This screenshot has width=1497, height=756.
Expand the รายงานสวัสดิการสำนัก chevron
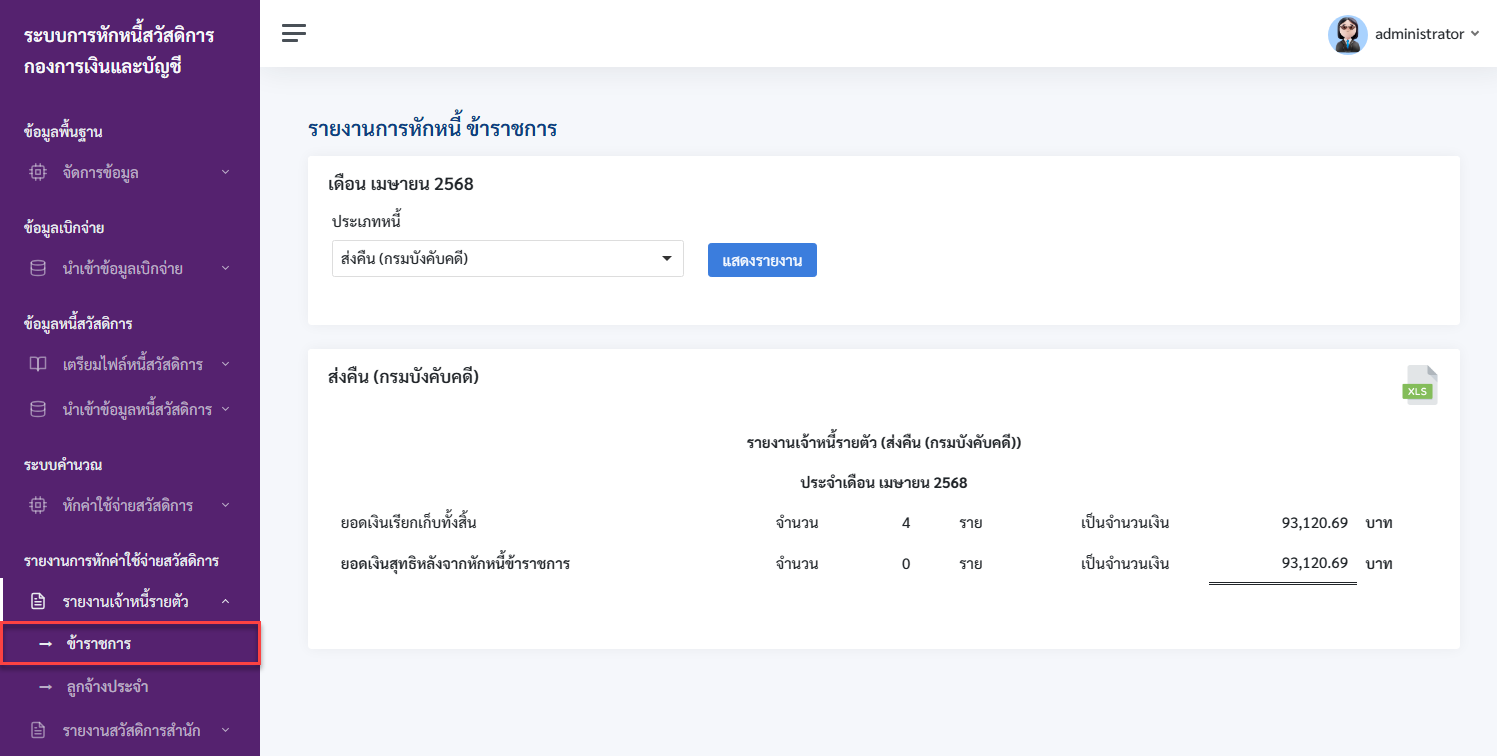click(225, 730)
